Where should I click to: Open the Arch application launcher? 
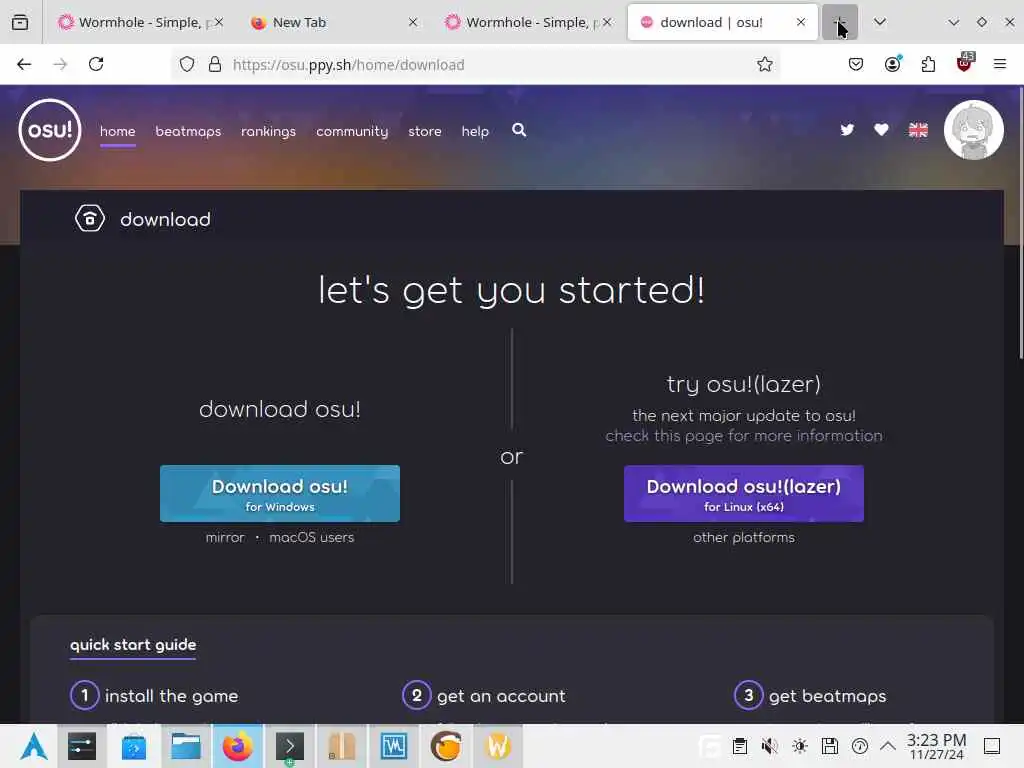[x=33, y=746]
